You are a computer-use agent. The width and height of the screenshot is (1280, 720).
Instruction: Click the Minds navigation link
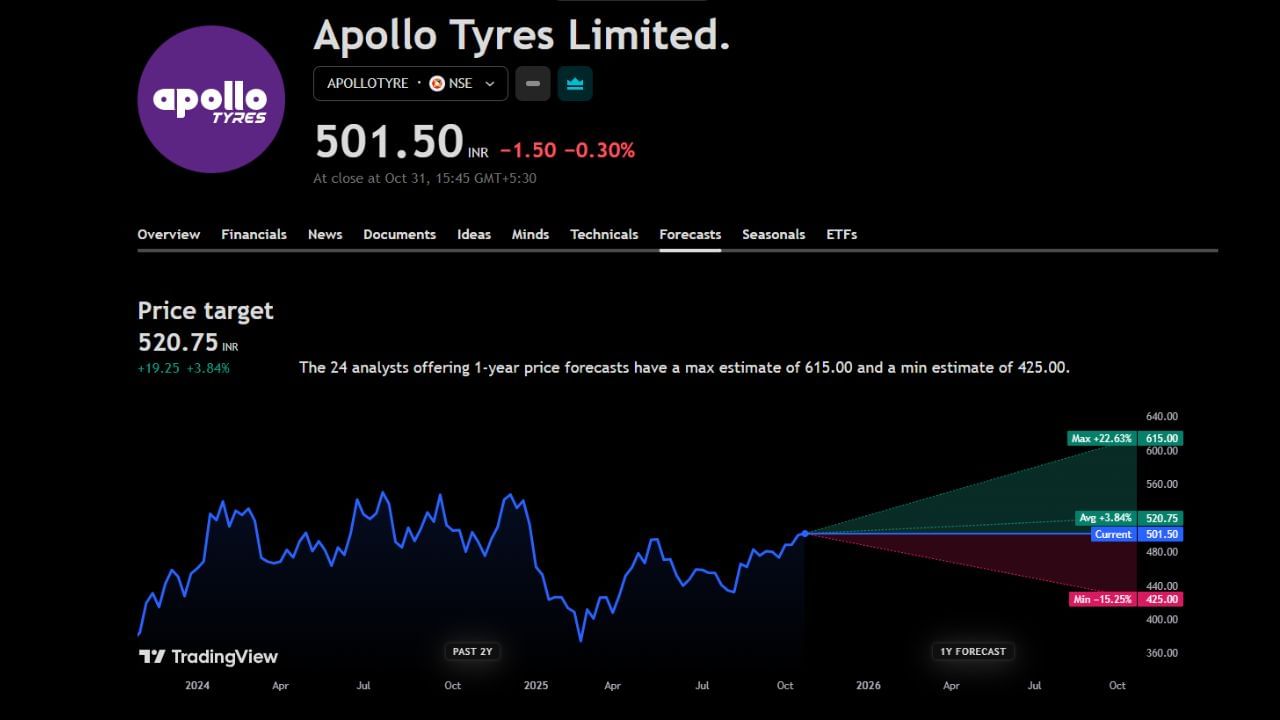point(530,234)
